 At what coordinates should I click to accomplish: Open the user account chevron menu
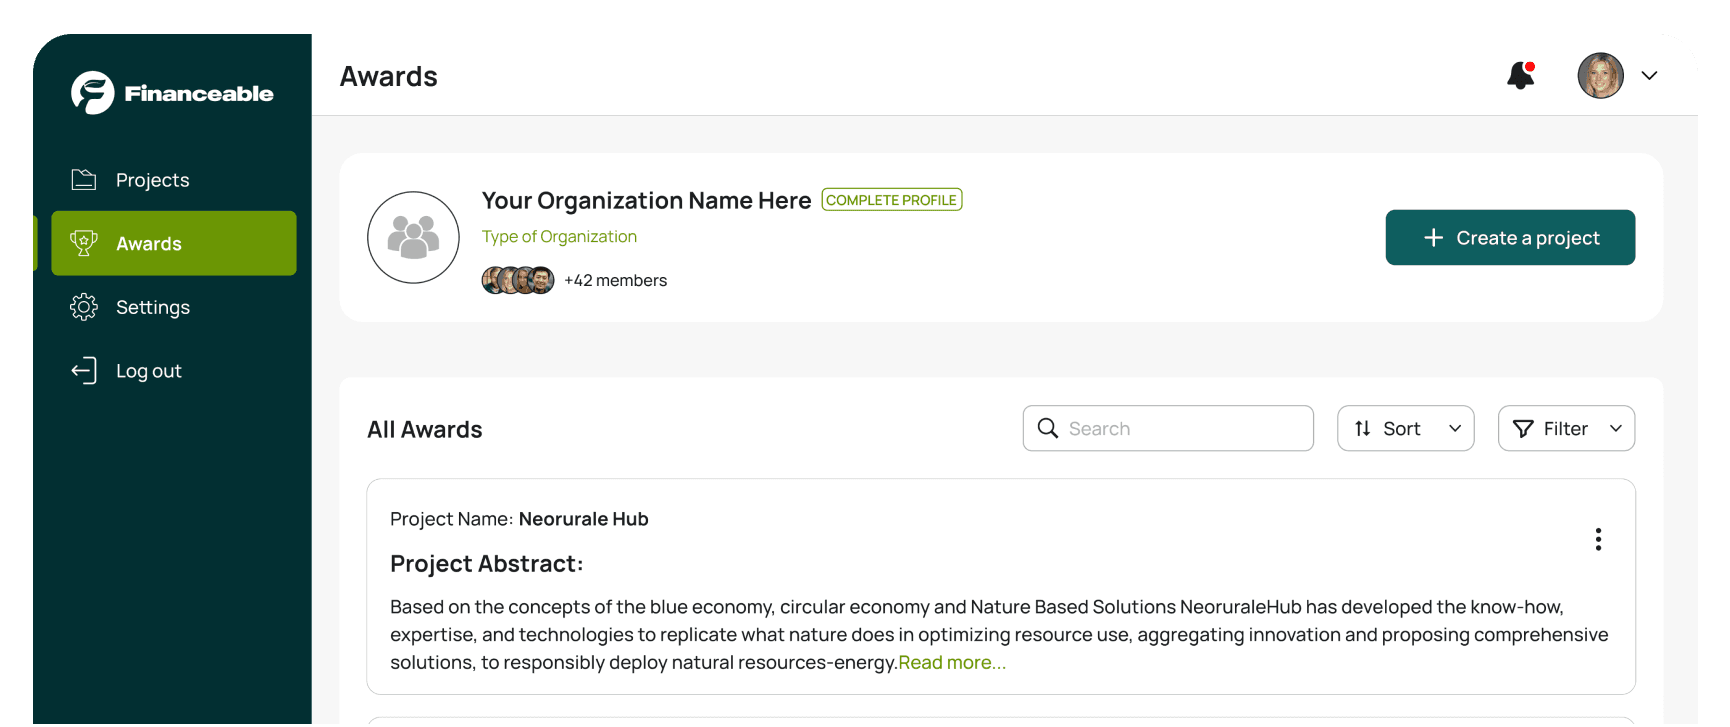[x=1649, y=76]
